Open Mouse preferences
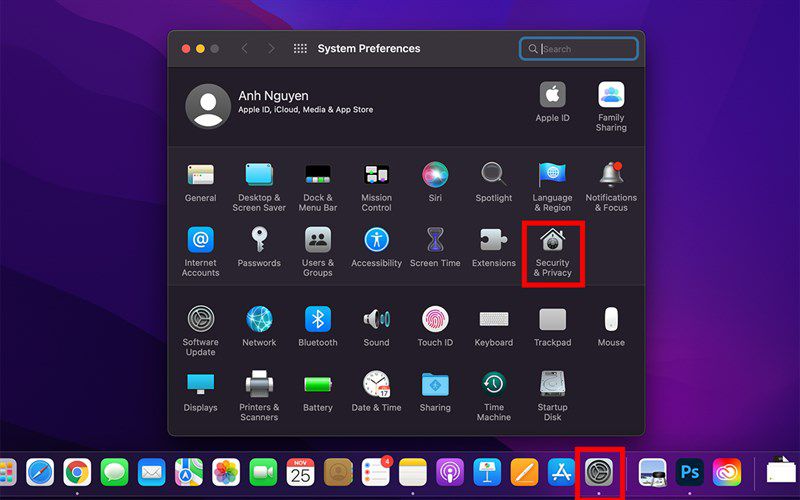Viewport: 800px width, 500px height. click(611, 327)
